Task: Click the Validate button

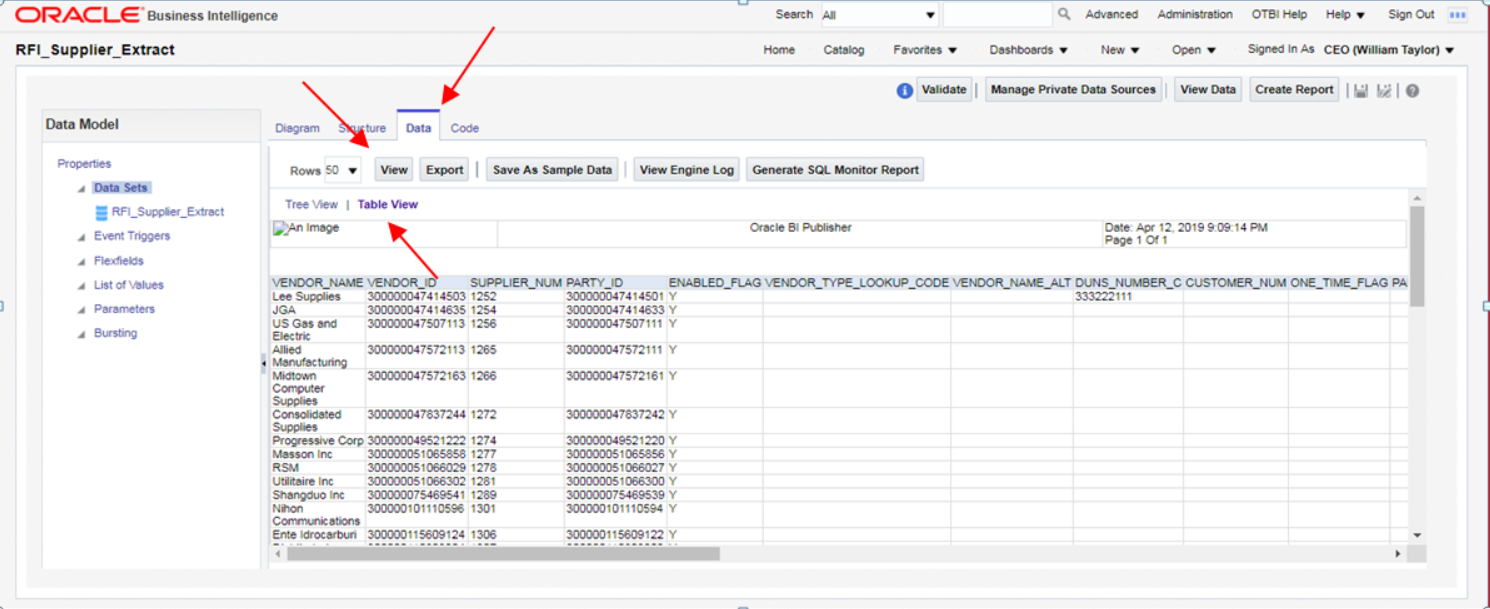Action: (x=944, y=90)
